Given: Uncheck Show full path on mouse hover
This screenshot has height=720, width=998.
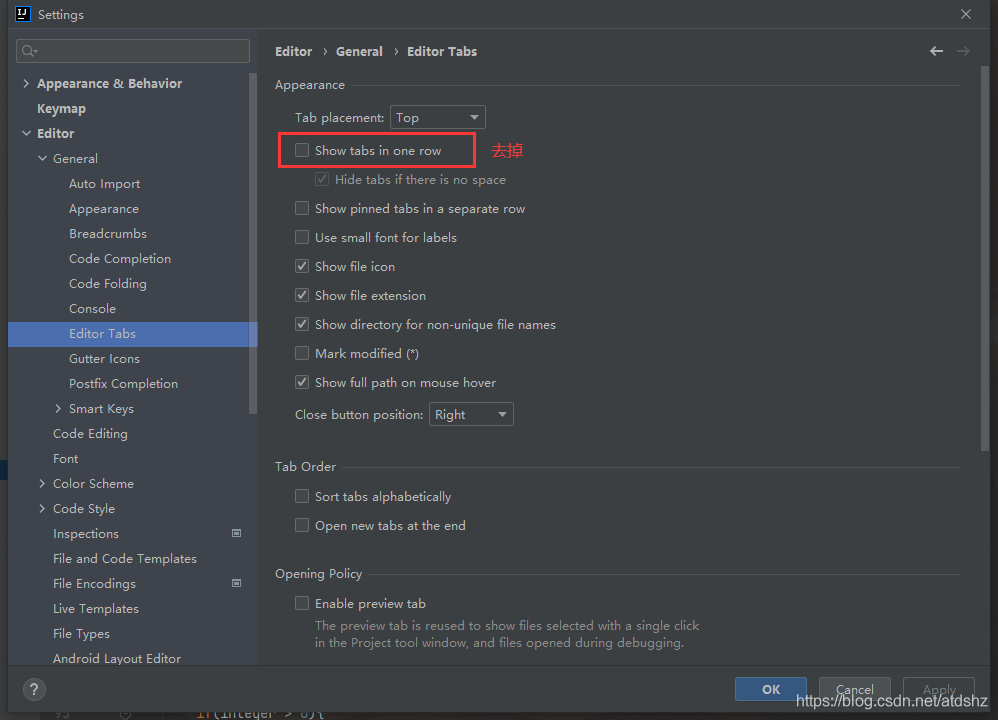Looking at the screenshot, I should (302, 383).
